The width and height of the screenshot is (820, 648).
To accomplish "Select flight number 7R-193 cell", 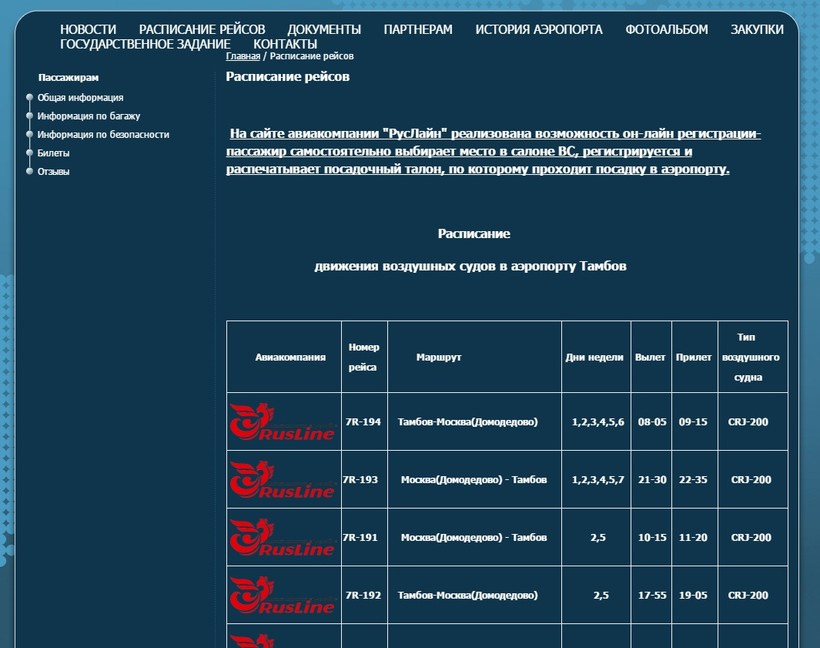I will tap(364, 480).
